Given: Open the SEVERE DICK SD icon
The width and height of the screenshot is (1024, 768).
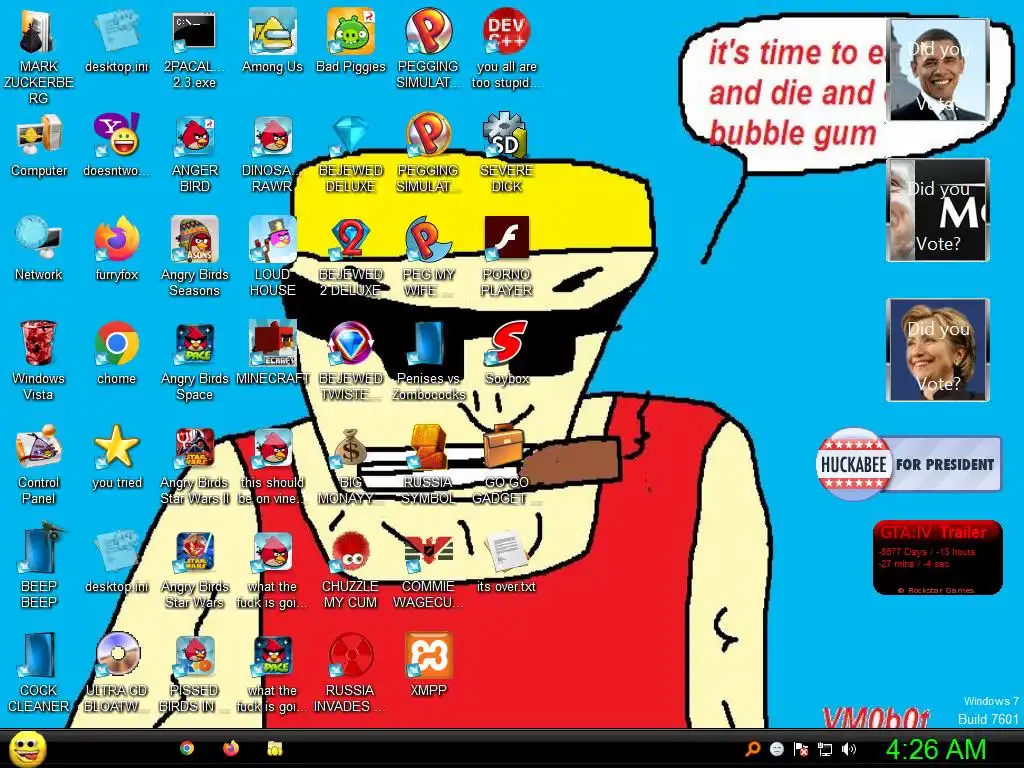Looking at the screenshot, I should pos(506,136).
